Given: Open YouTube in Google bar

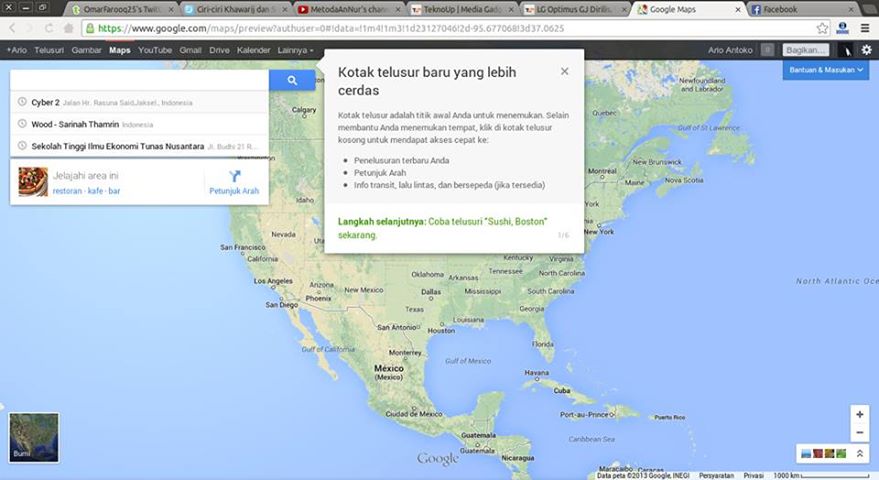Looking at the screenshot, I should [x=155, y=50].
